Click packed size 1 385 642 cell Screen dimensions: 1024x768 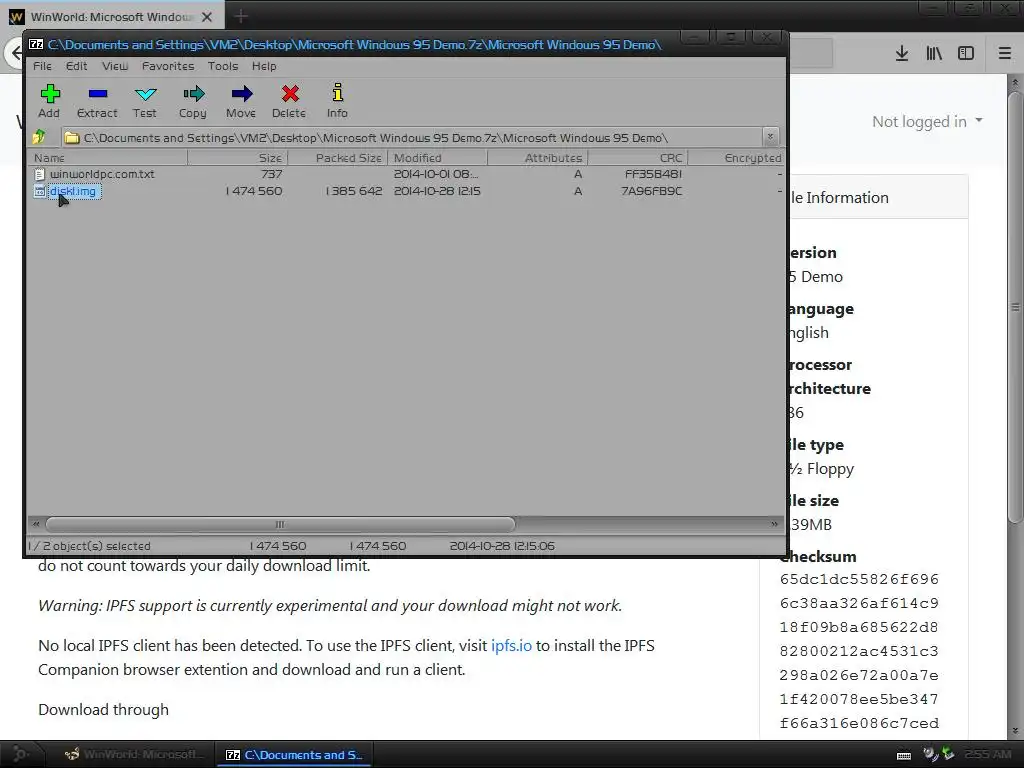tap(353, 191)
